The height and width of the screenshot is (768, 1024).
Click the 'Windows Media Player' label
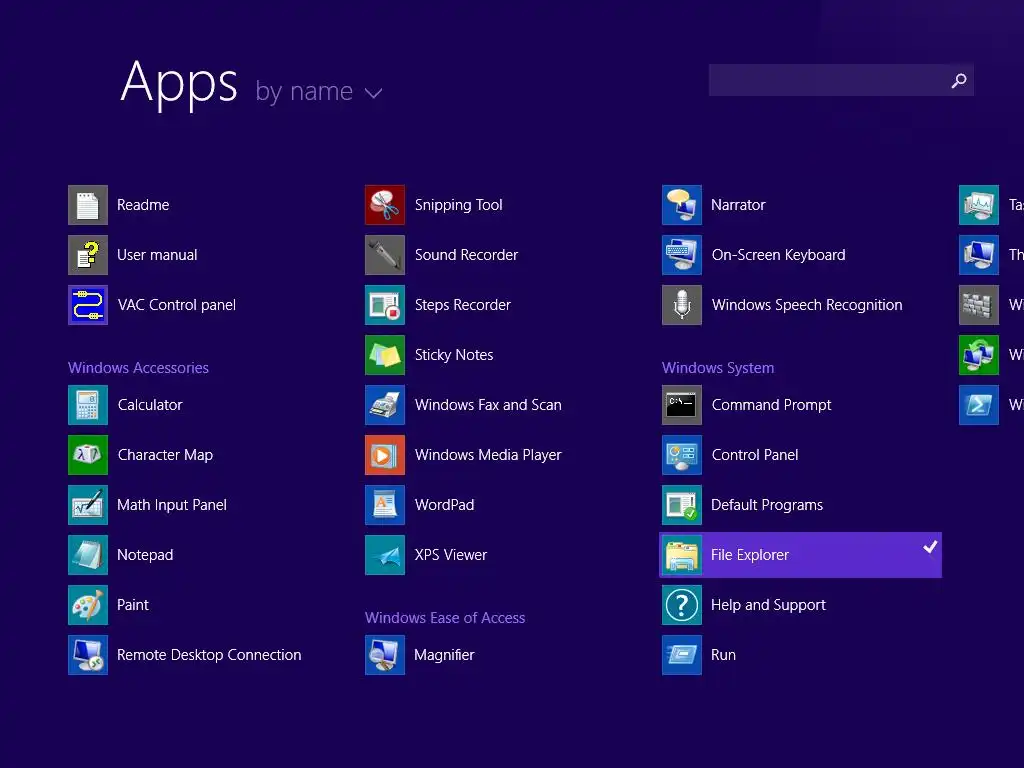tap(488, 455)
